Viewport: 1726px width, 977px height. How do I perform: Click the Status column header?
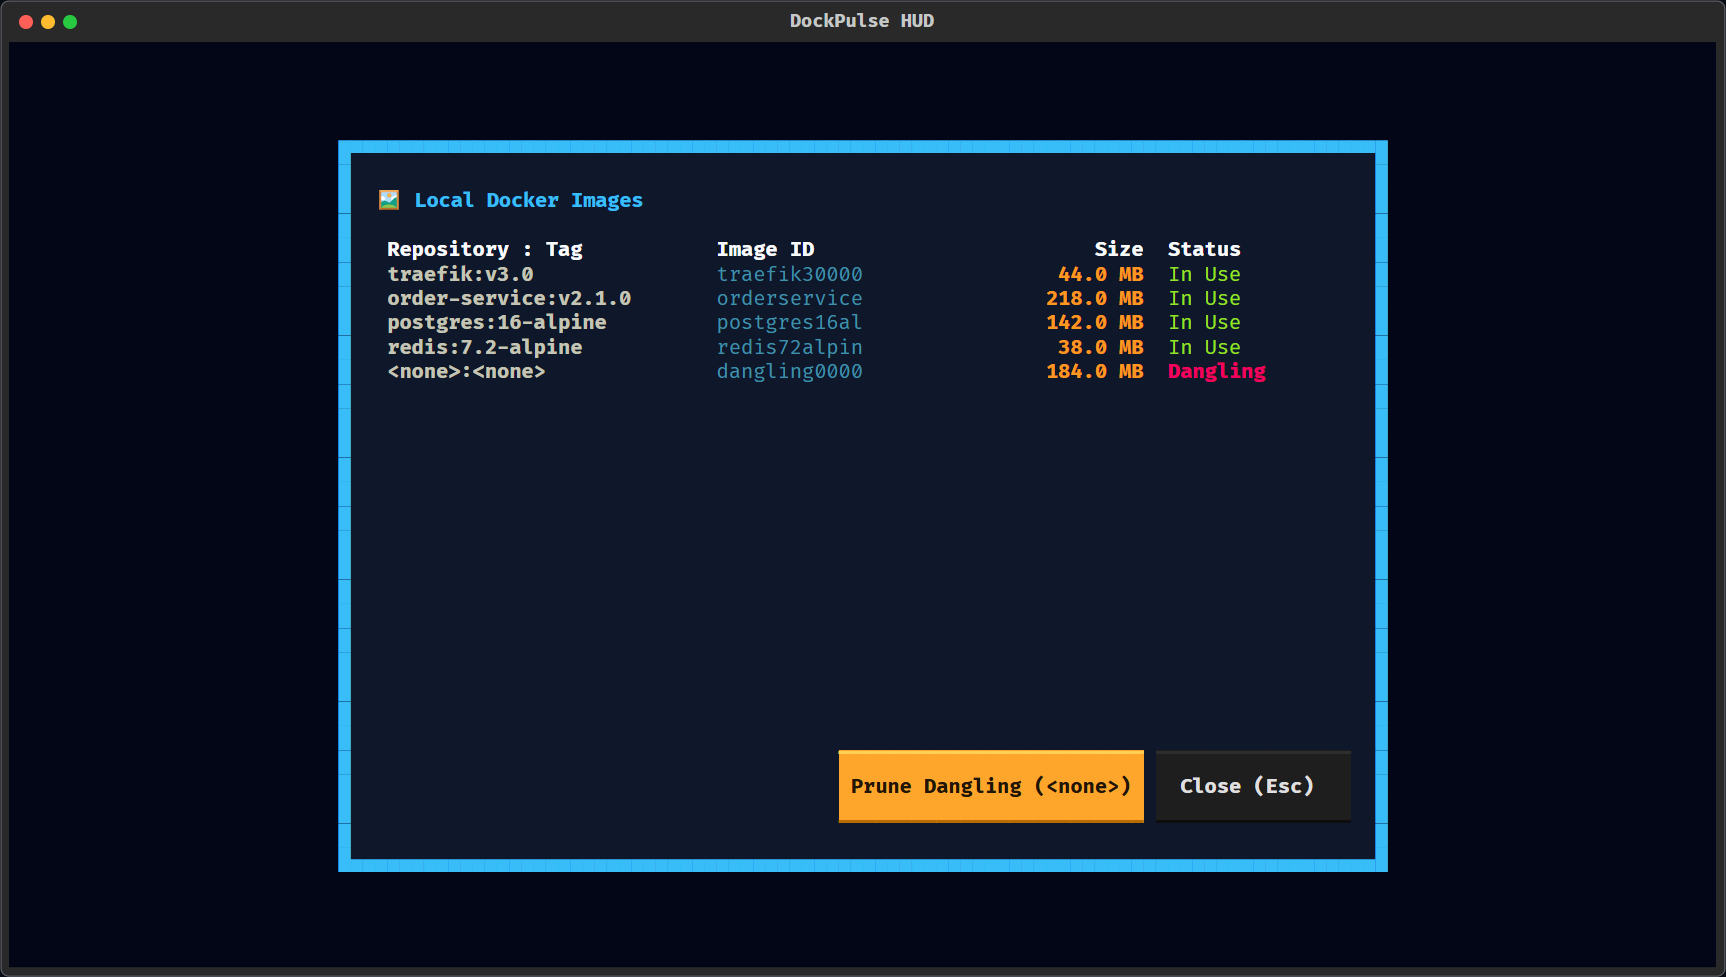pos(1204,249)
